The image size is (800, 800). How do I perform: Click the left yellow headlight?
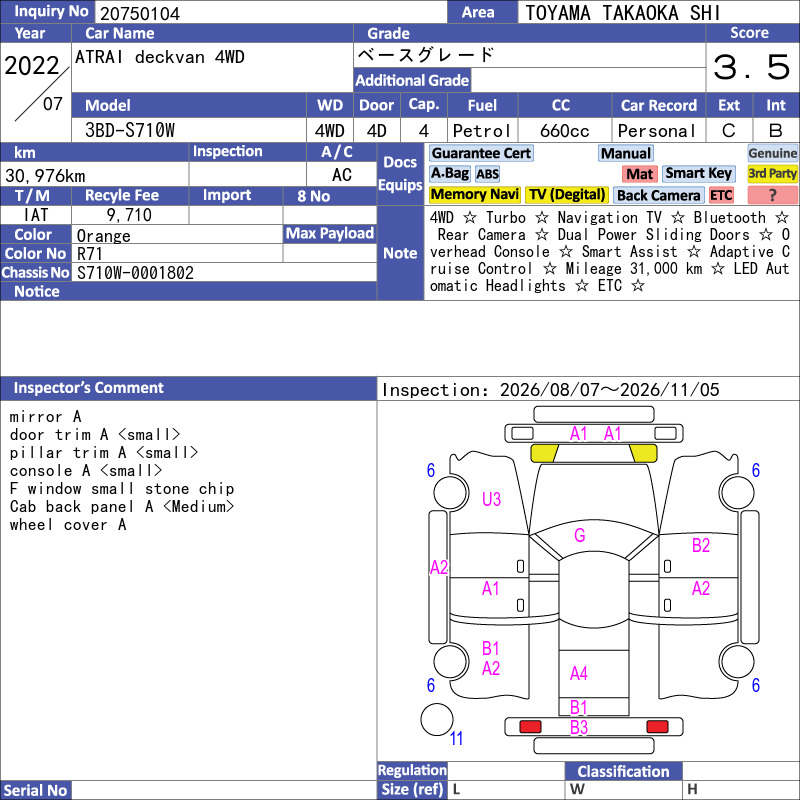coord(544,453)
